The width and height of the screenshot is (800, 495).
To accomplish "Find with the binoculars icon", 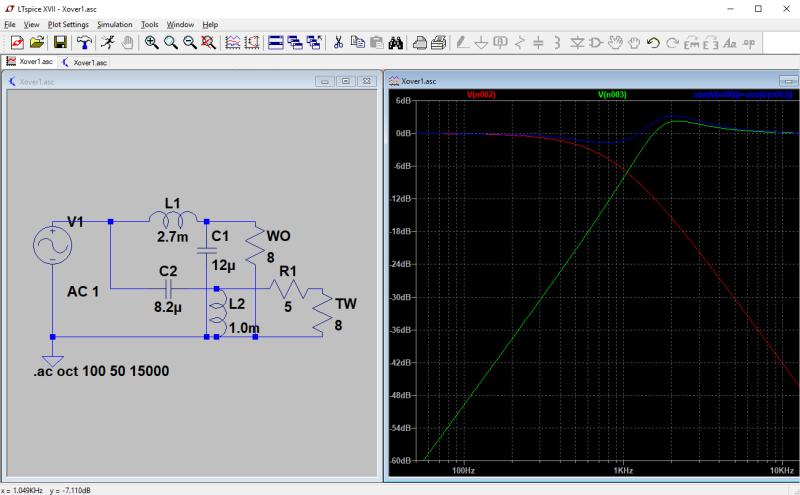I will (395, 42).
